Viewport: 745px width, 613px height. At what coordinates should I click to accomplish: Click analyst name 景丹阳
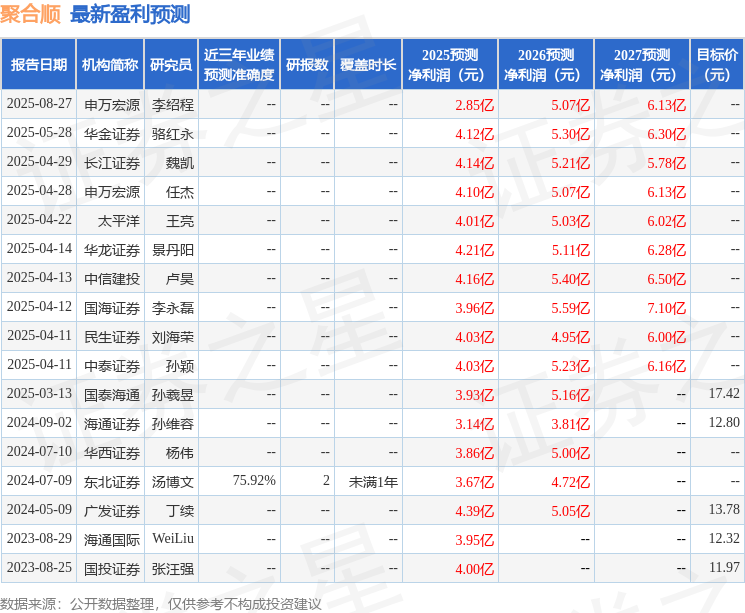(173, 250)
